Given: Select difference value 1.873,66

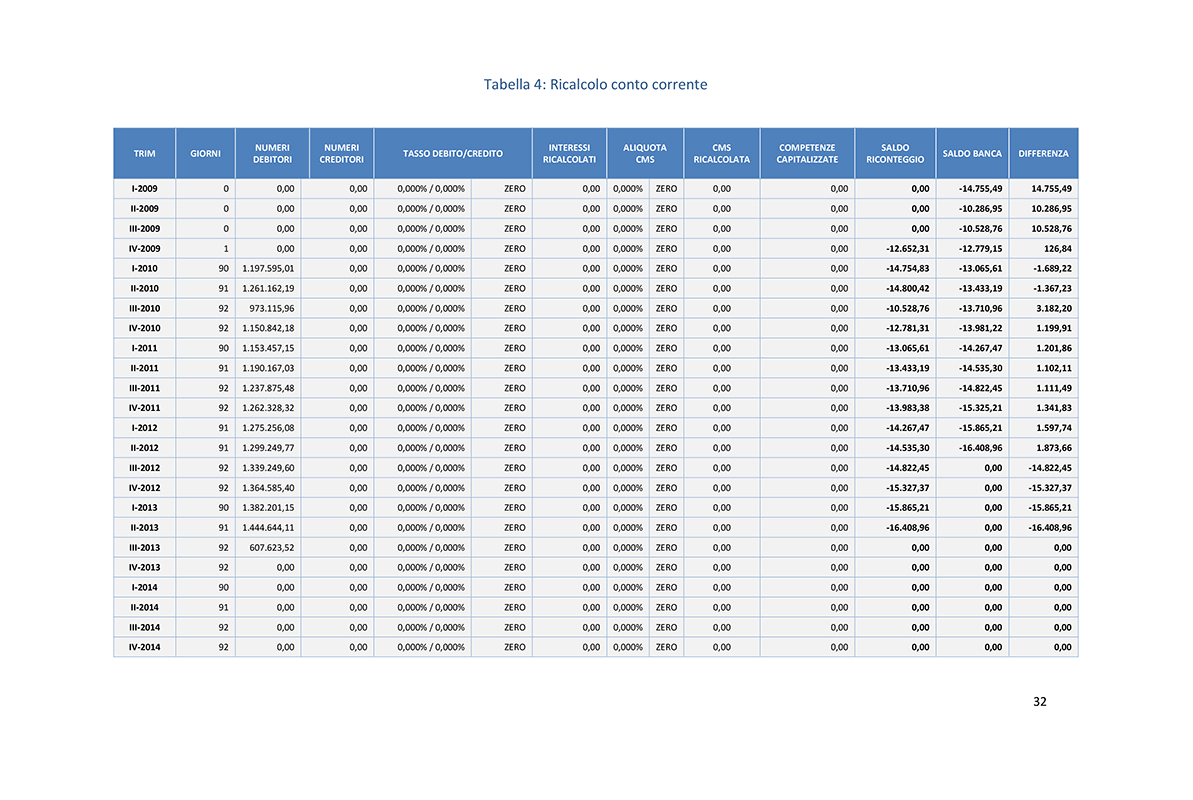Looking at the screenshot, I should (x=1054, y=448).
